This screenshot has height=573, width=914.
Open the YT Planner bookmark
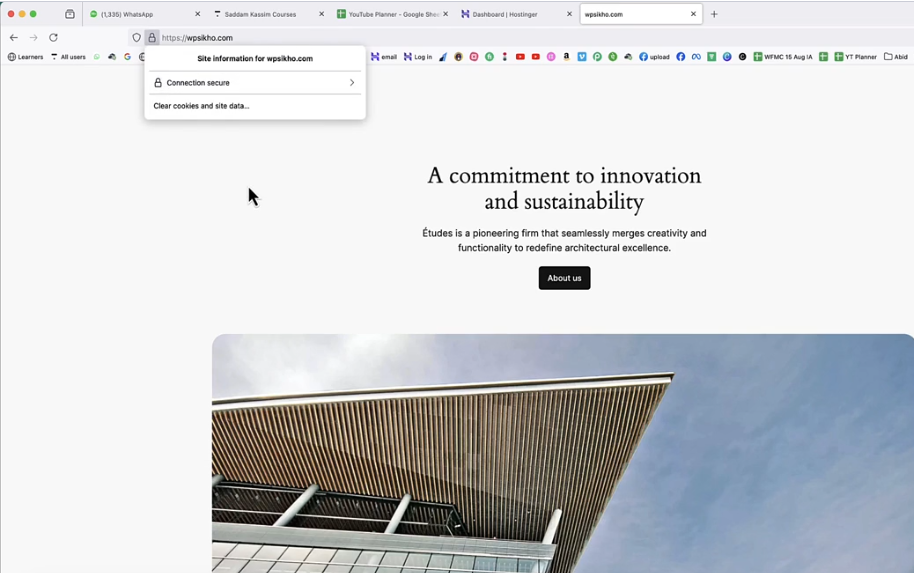pos(855,57)
